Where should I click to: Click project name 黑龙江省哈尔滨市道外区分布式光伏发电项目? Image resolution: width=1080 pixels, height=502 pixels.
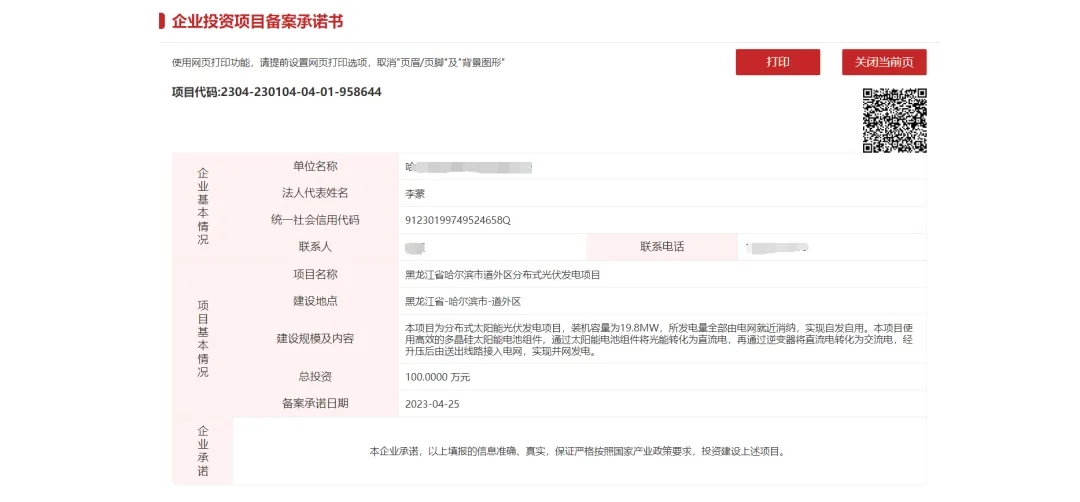point(503,275)
